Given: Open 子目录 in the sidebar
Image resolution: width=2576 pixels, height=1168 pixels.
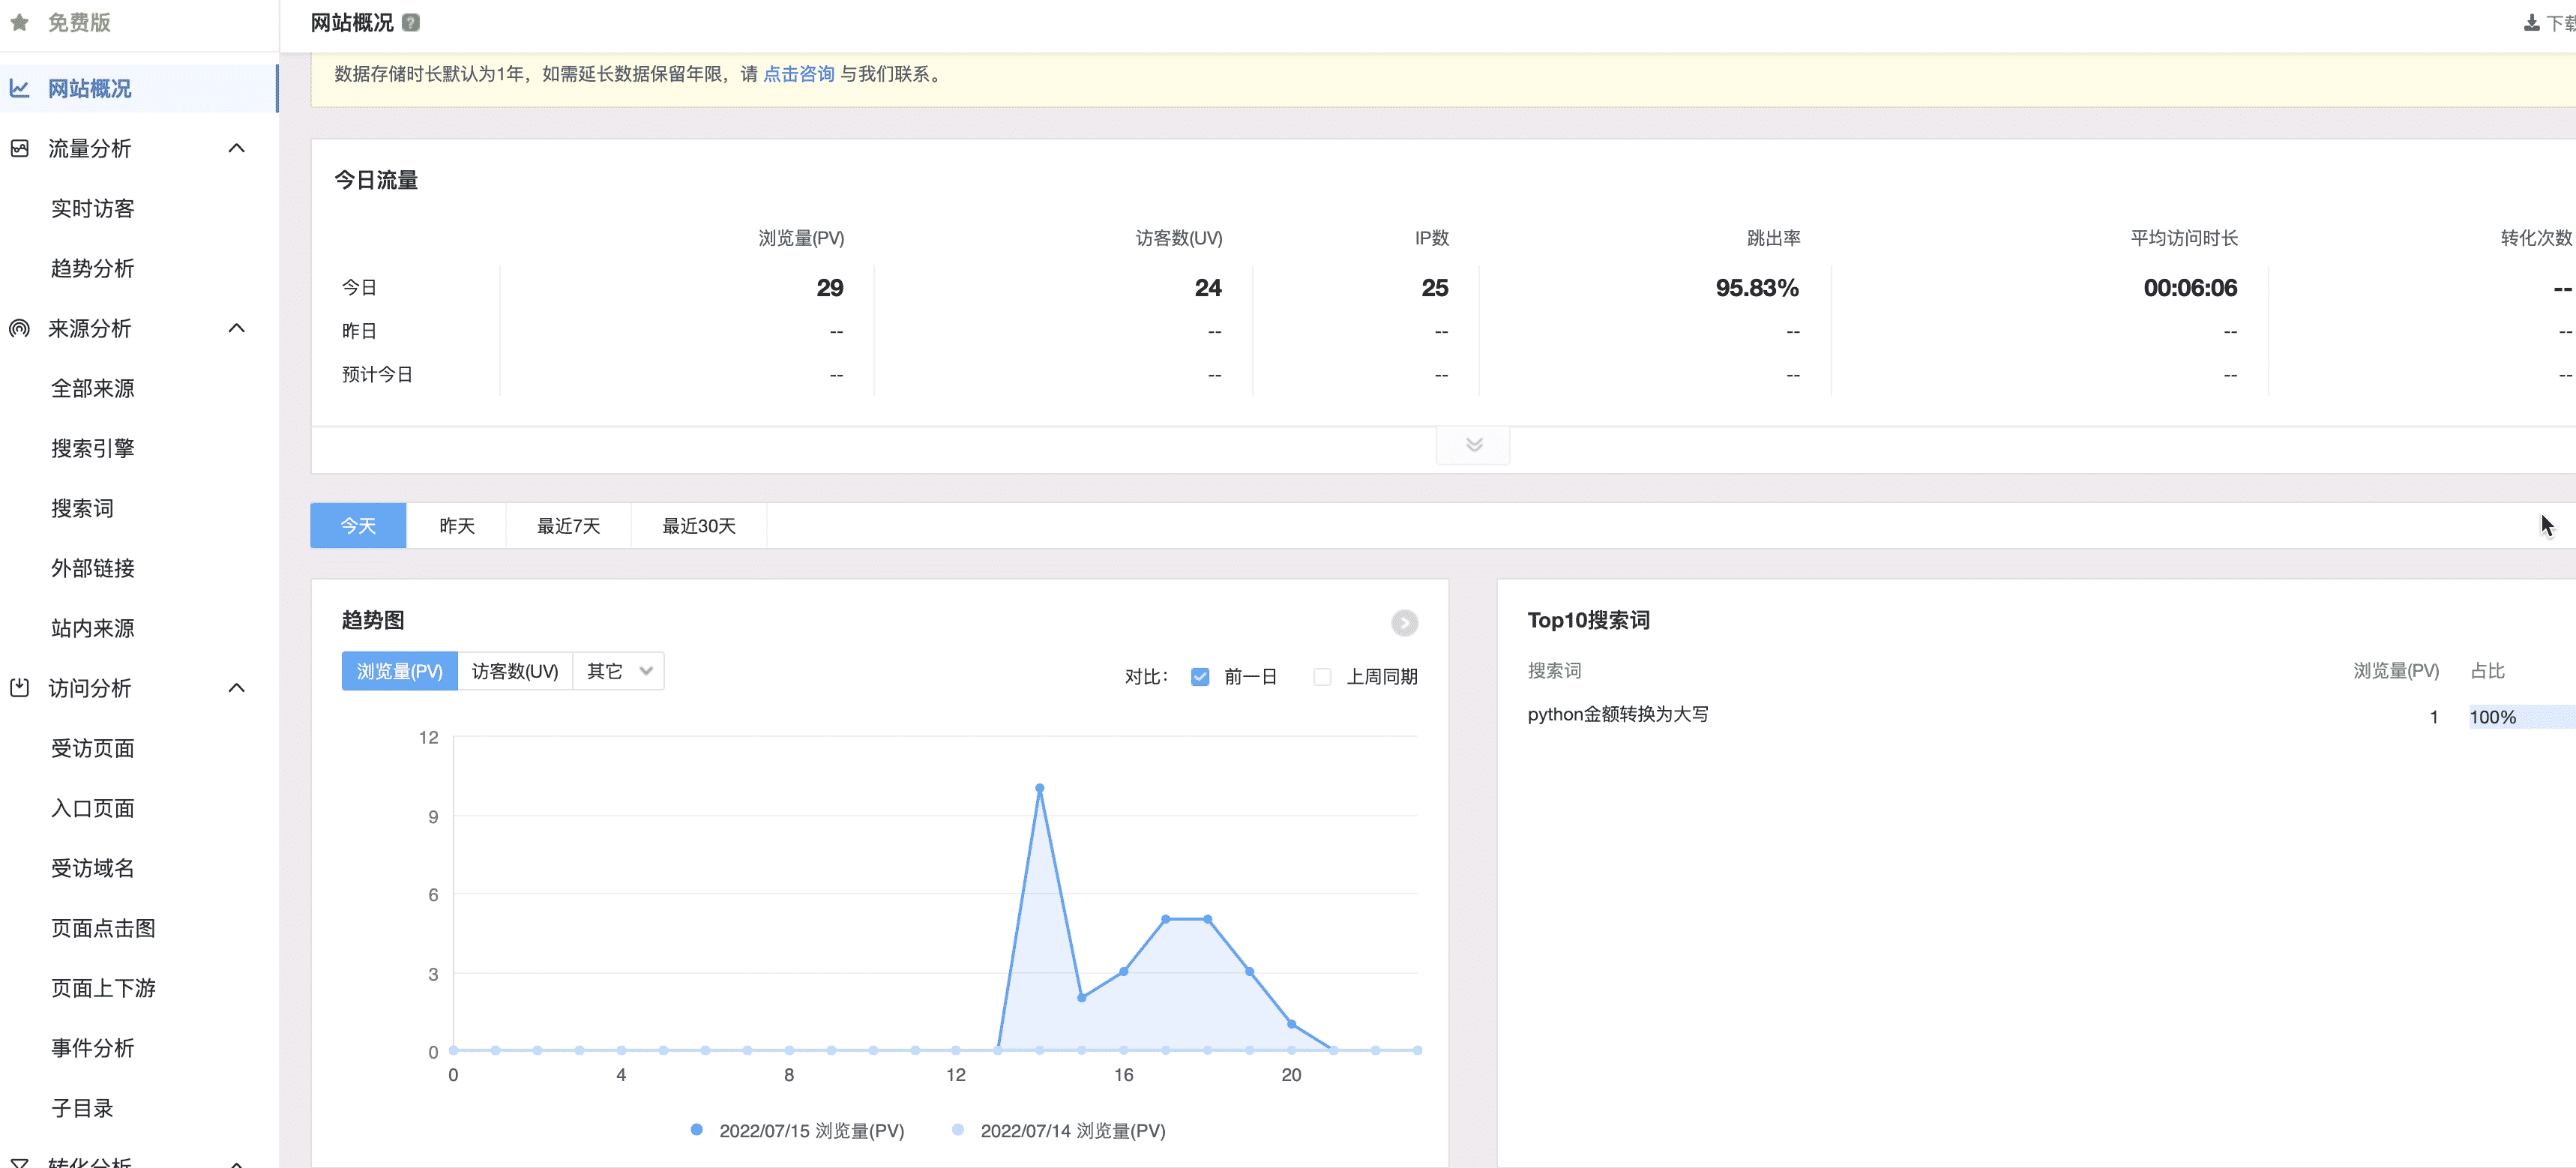Looking at the screenshot, I should point(82,1108).
